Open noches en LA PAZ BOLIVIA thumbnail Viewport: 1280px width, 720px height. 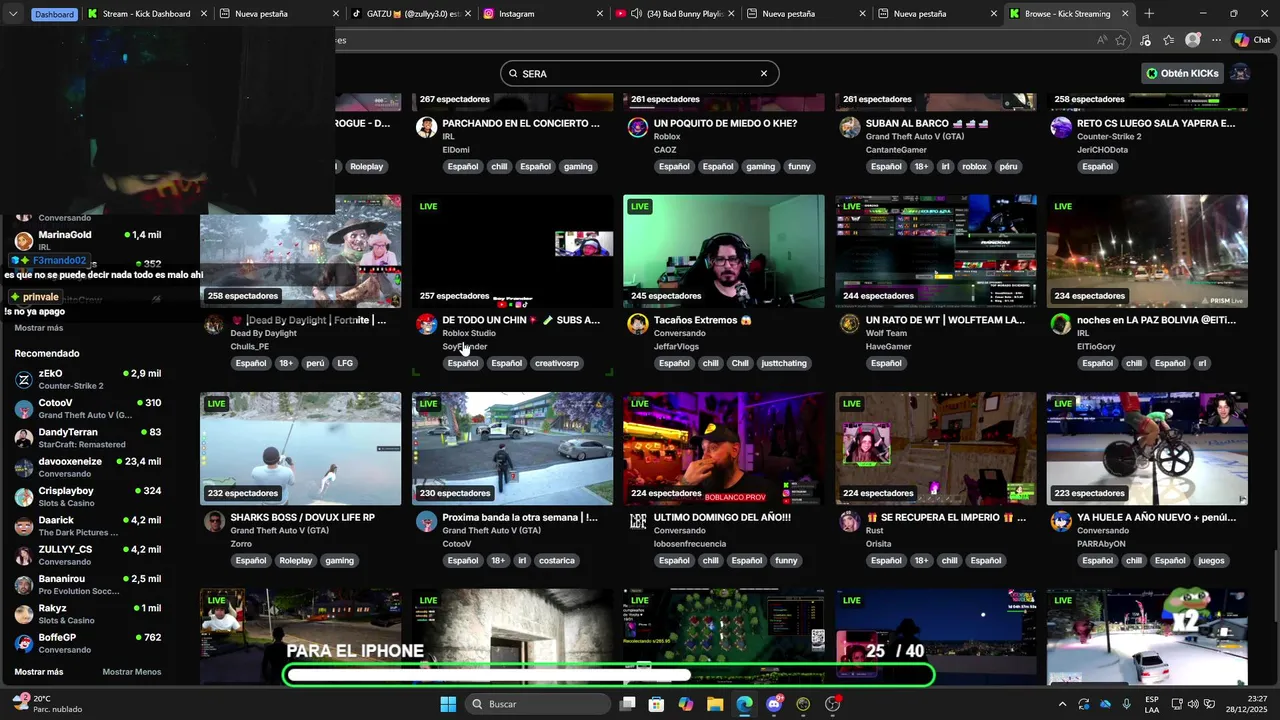coord(1147,251)
